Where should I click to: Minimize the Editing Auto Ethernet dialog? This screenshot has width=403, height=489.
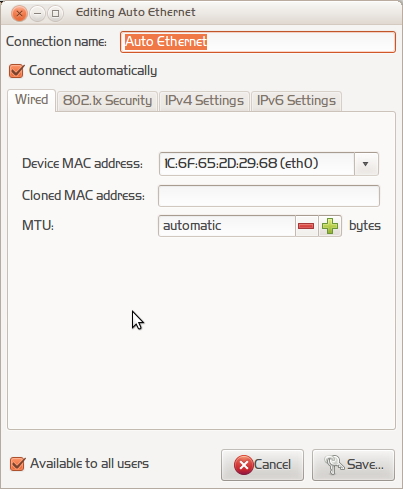tap(38, 14)
